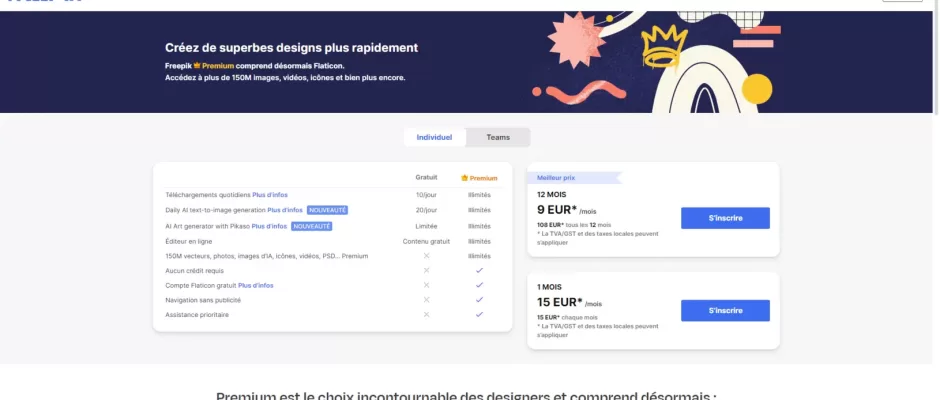Click the Gratuit cross icon for Aucun crédit requis
The width and height of the screenshot is (940, 400).
[x=426, y=270]
